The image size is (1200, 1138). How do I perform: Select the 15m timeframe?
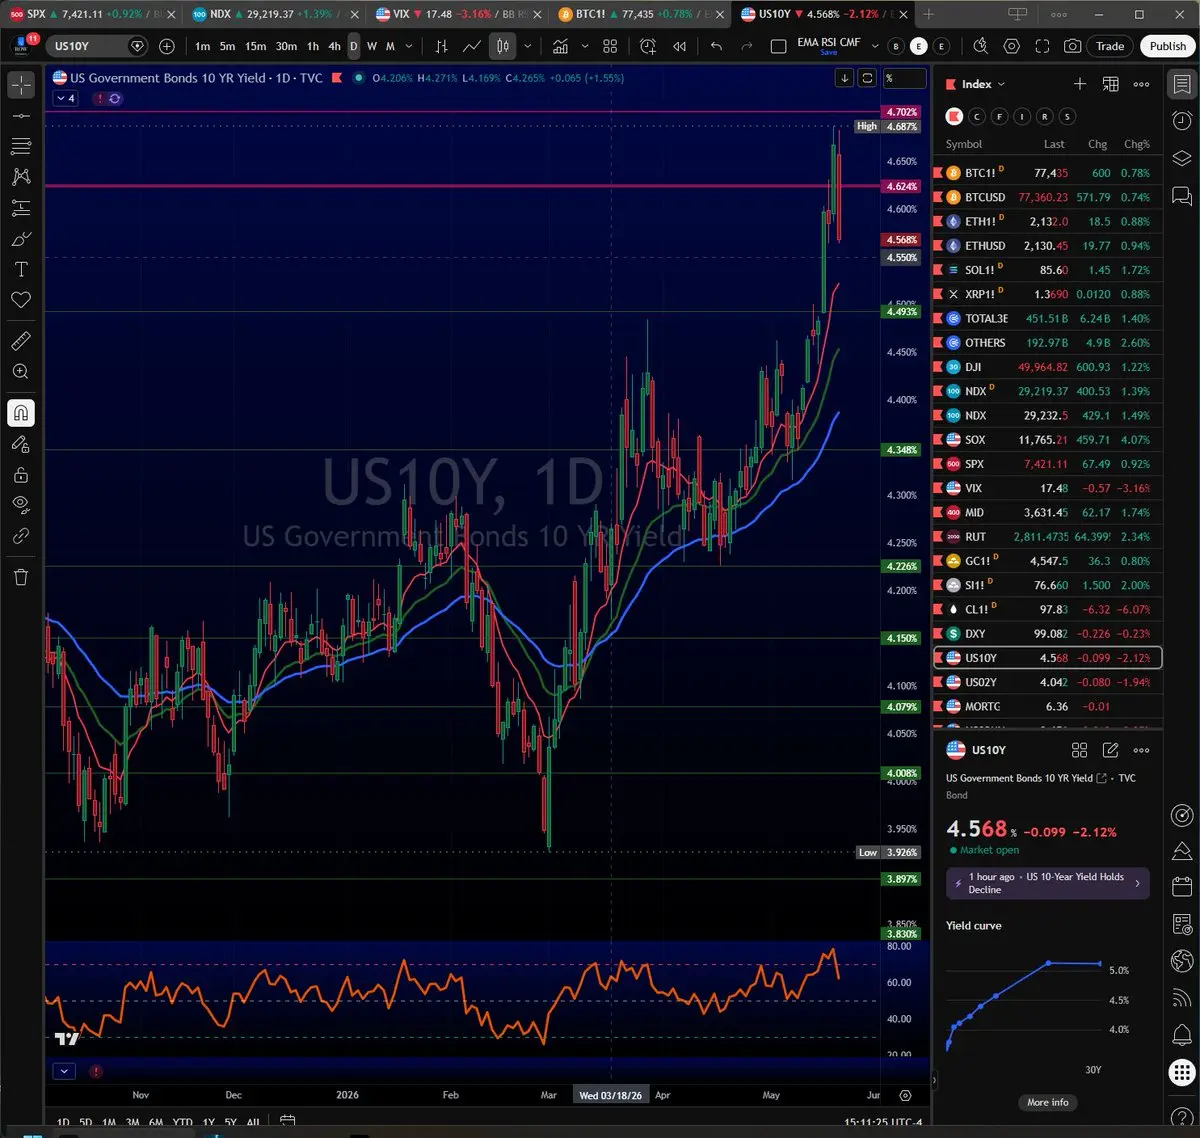[x=256, y=46]
